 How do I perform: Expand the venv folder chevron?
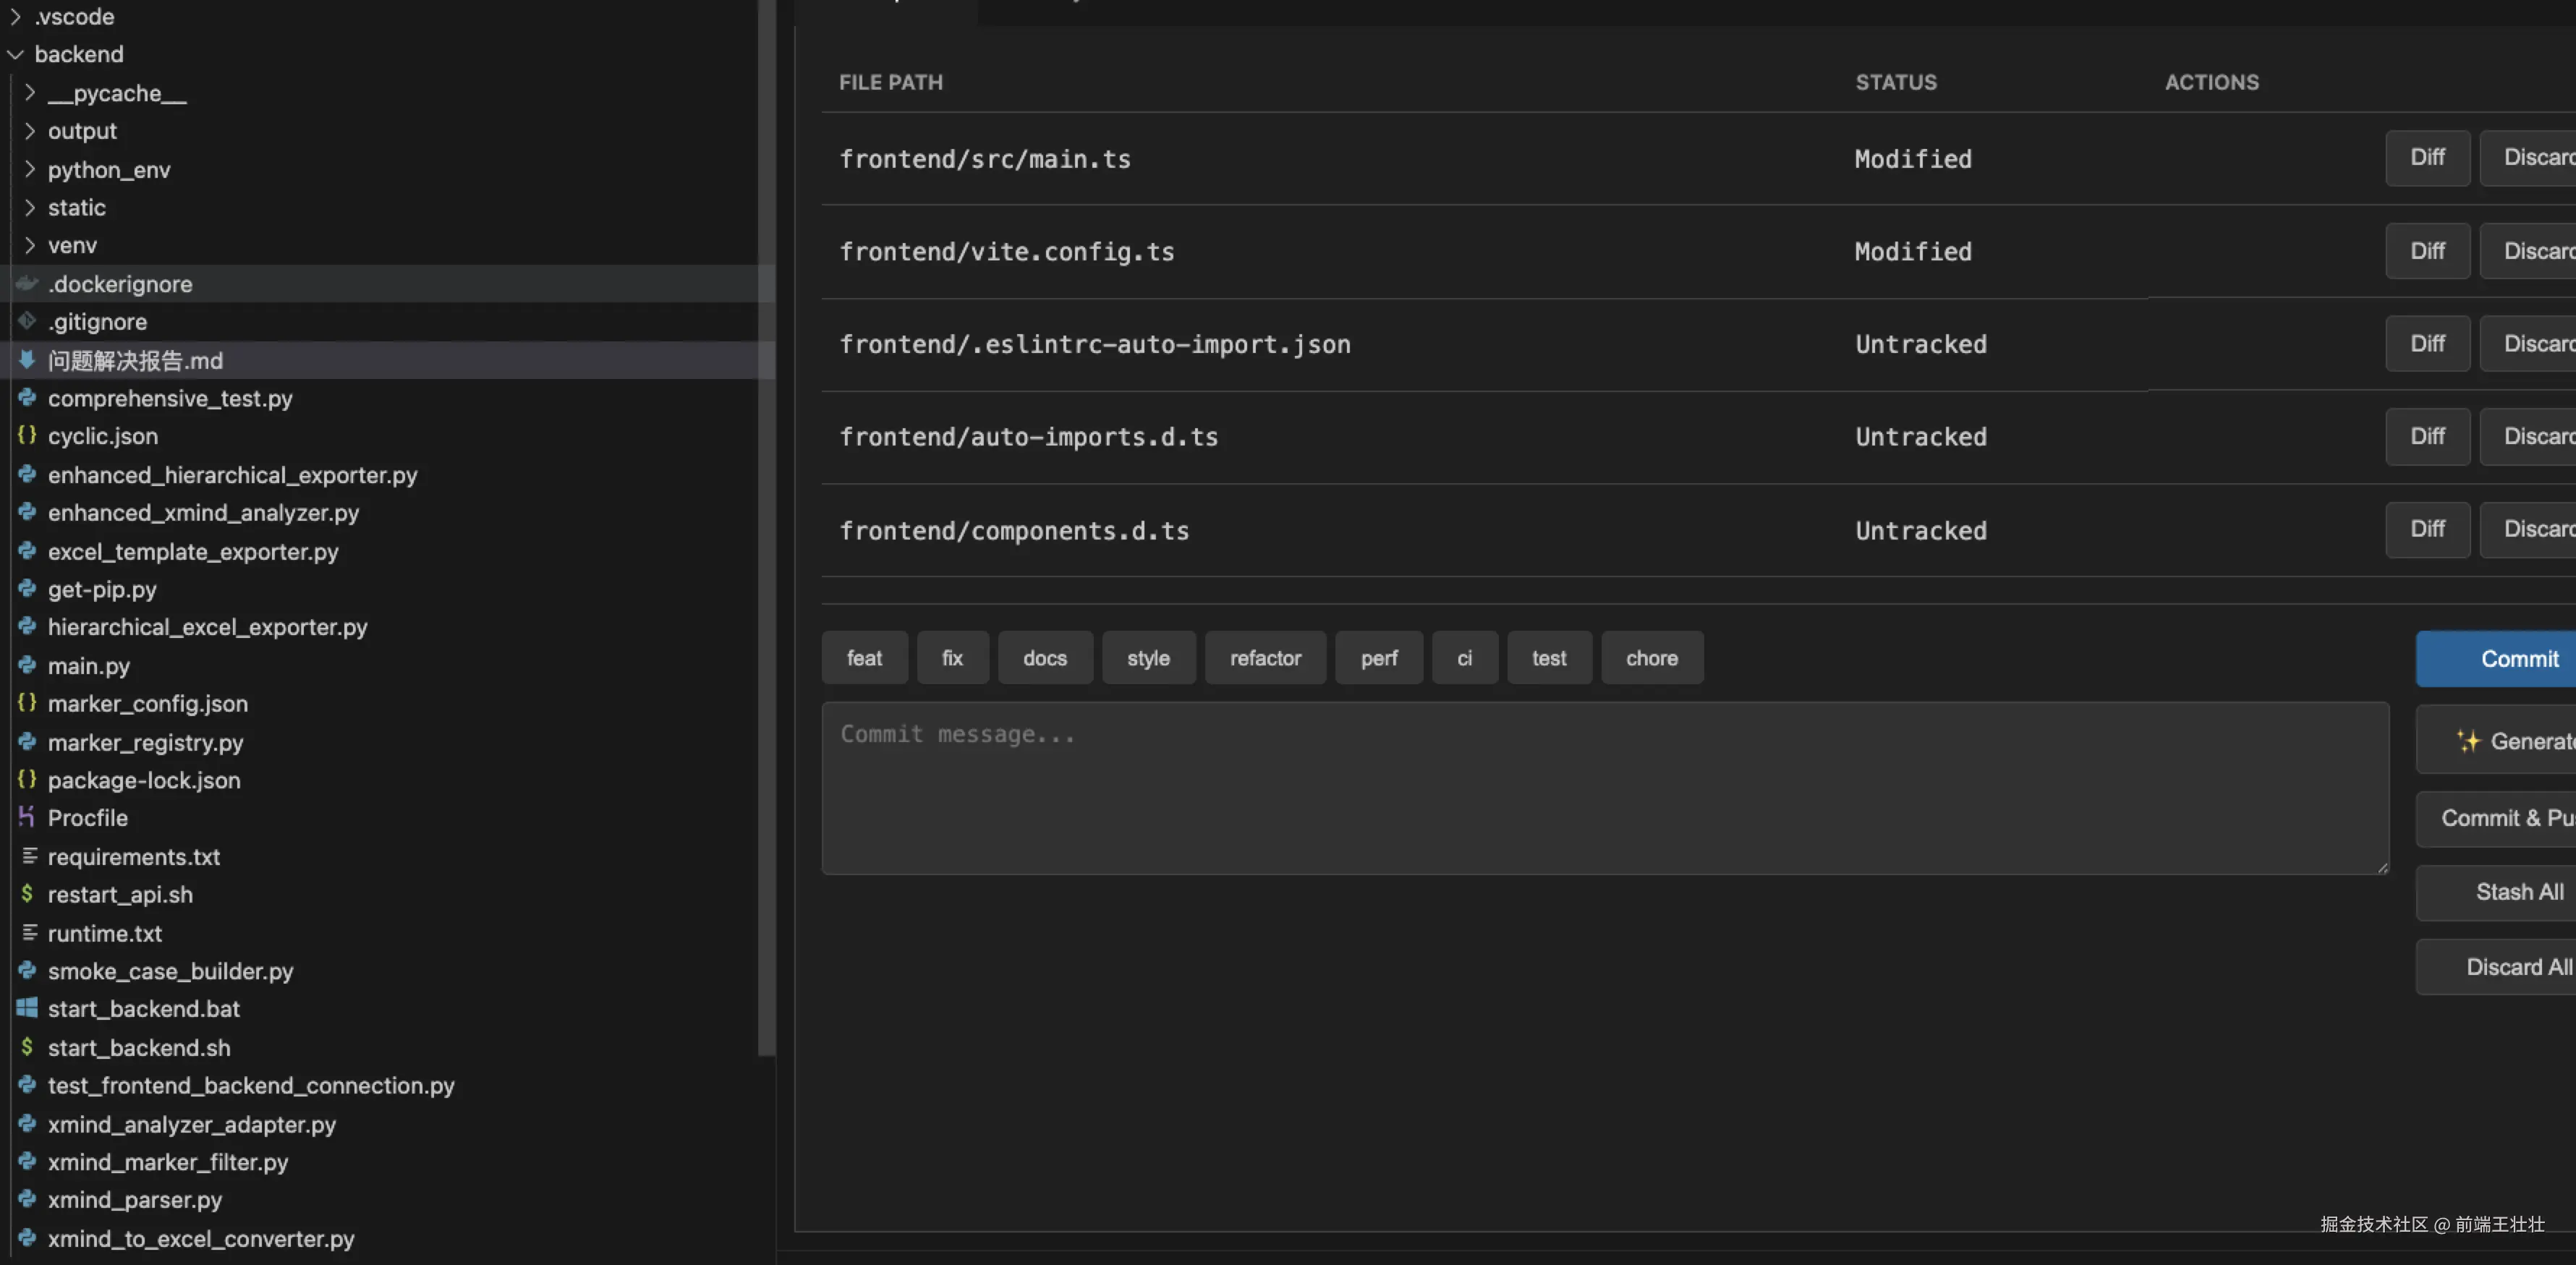pyautogui.click(x=29, y=245)
